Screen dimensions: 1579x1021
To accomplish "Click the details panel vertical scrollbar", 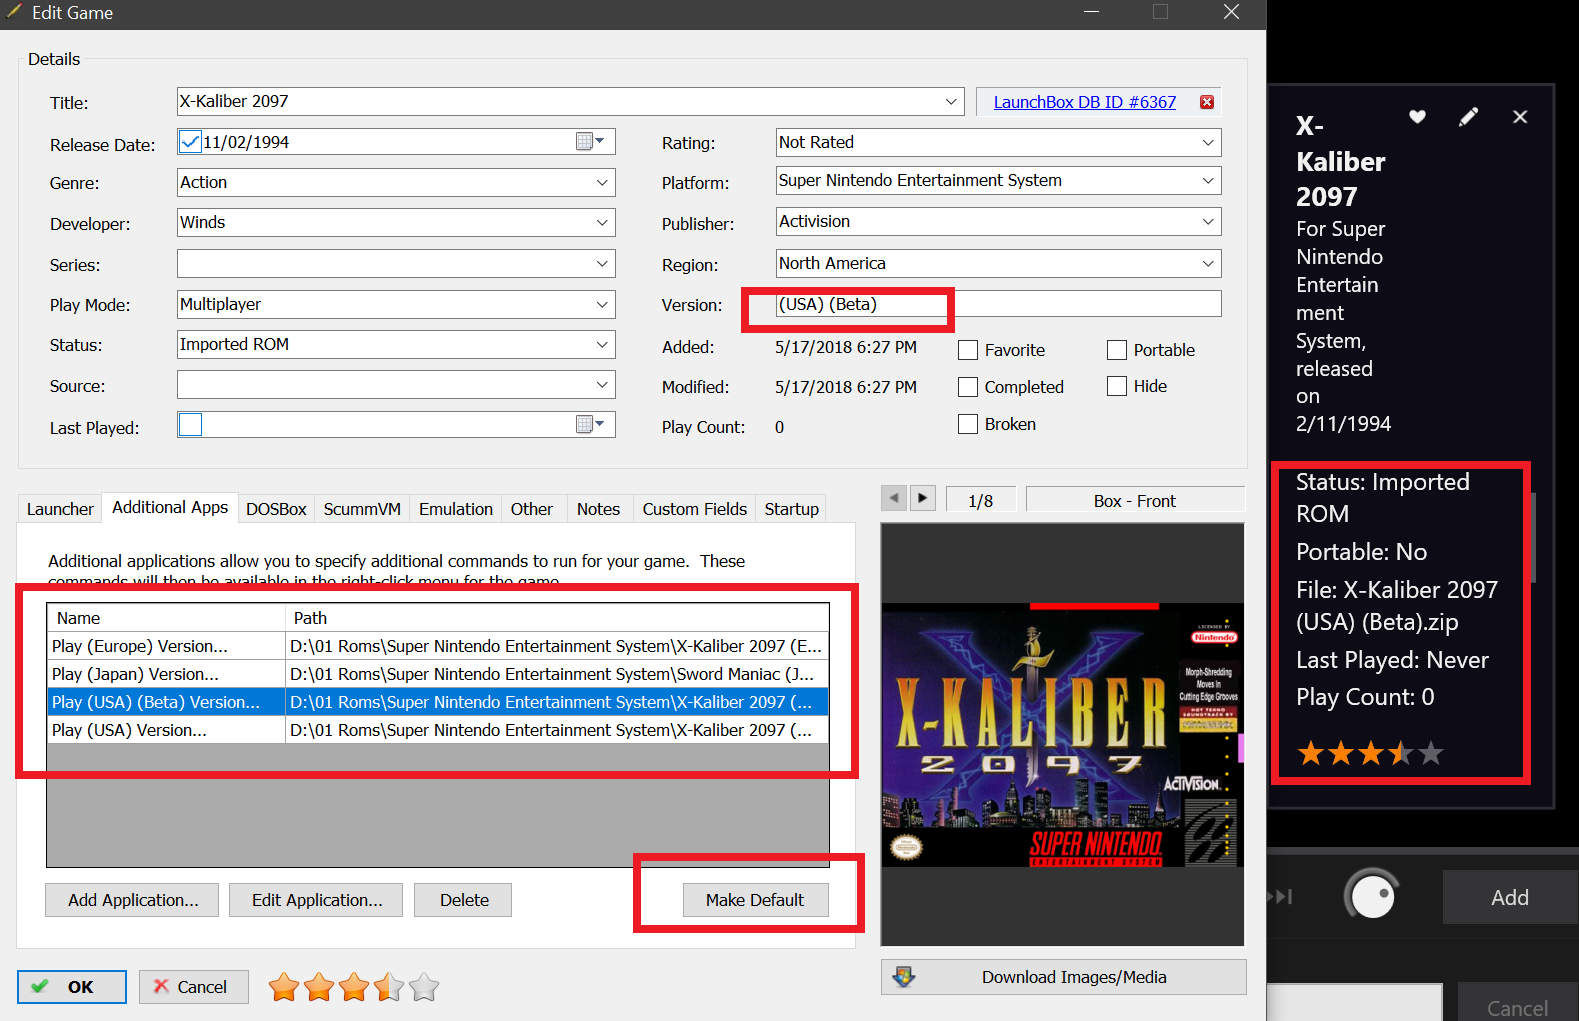I will coord(1532,537).
